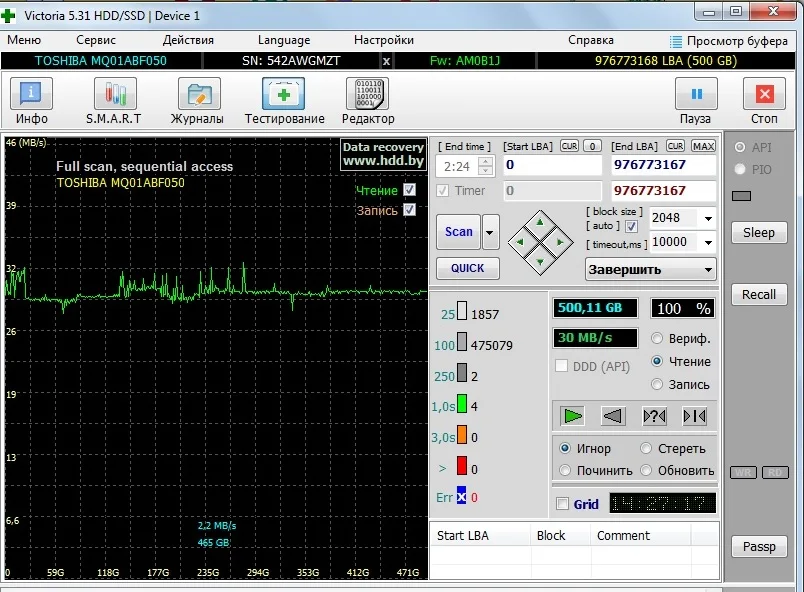
Task: Enable the Grid checkbox
Action: click(x=562, y=504)
